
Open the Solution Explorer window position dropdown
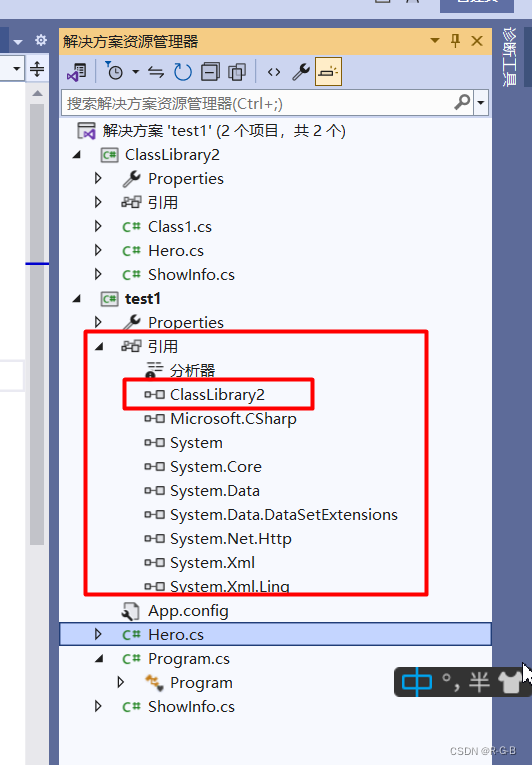pos(434,40)
